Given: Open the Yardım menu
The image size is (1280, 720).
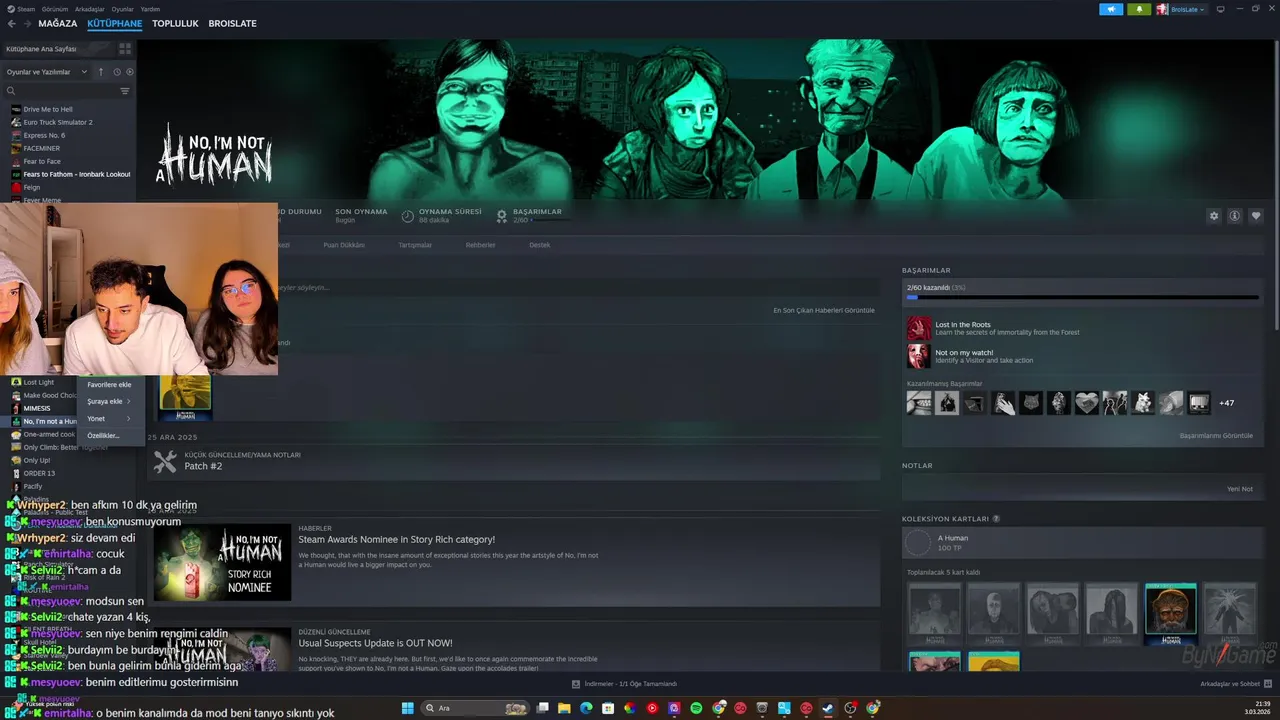Looking at the screenshot, I should (x=150, y=9).
